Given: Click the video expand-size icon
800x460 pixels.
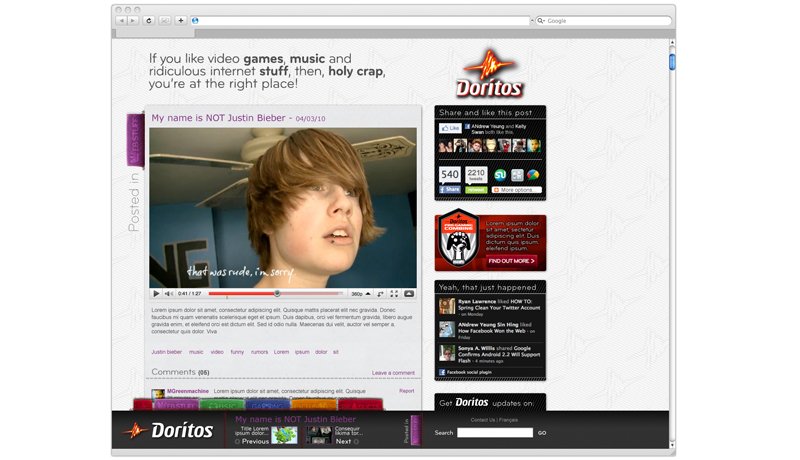Looking at the screenshot, I should pos(381,294).
